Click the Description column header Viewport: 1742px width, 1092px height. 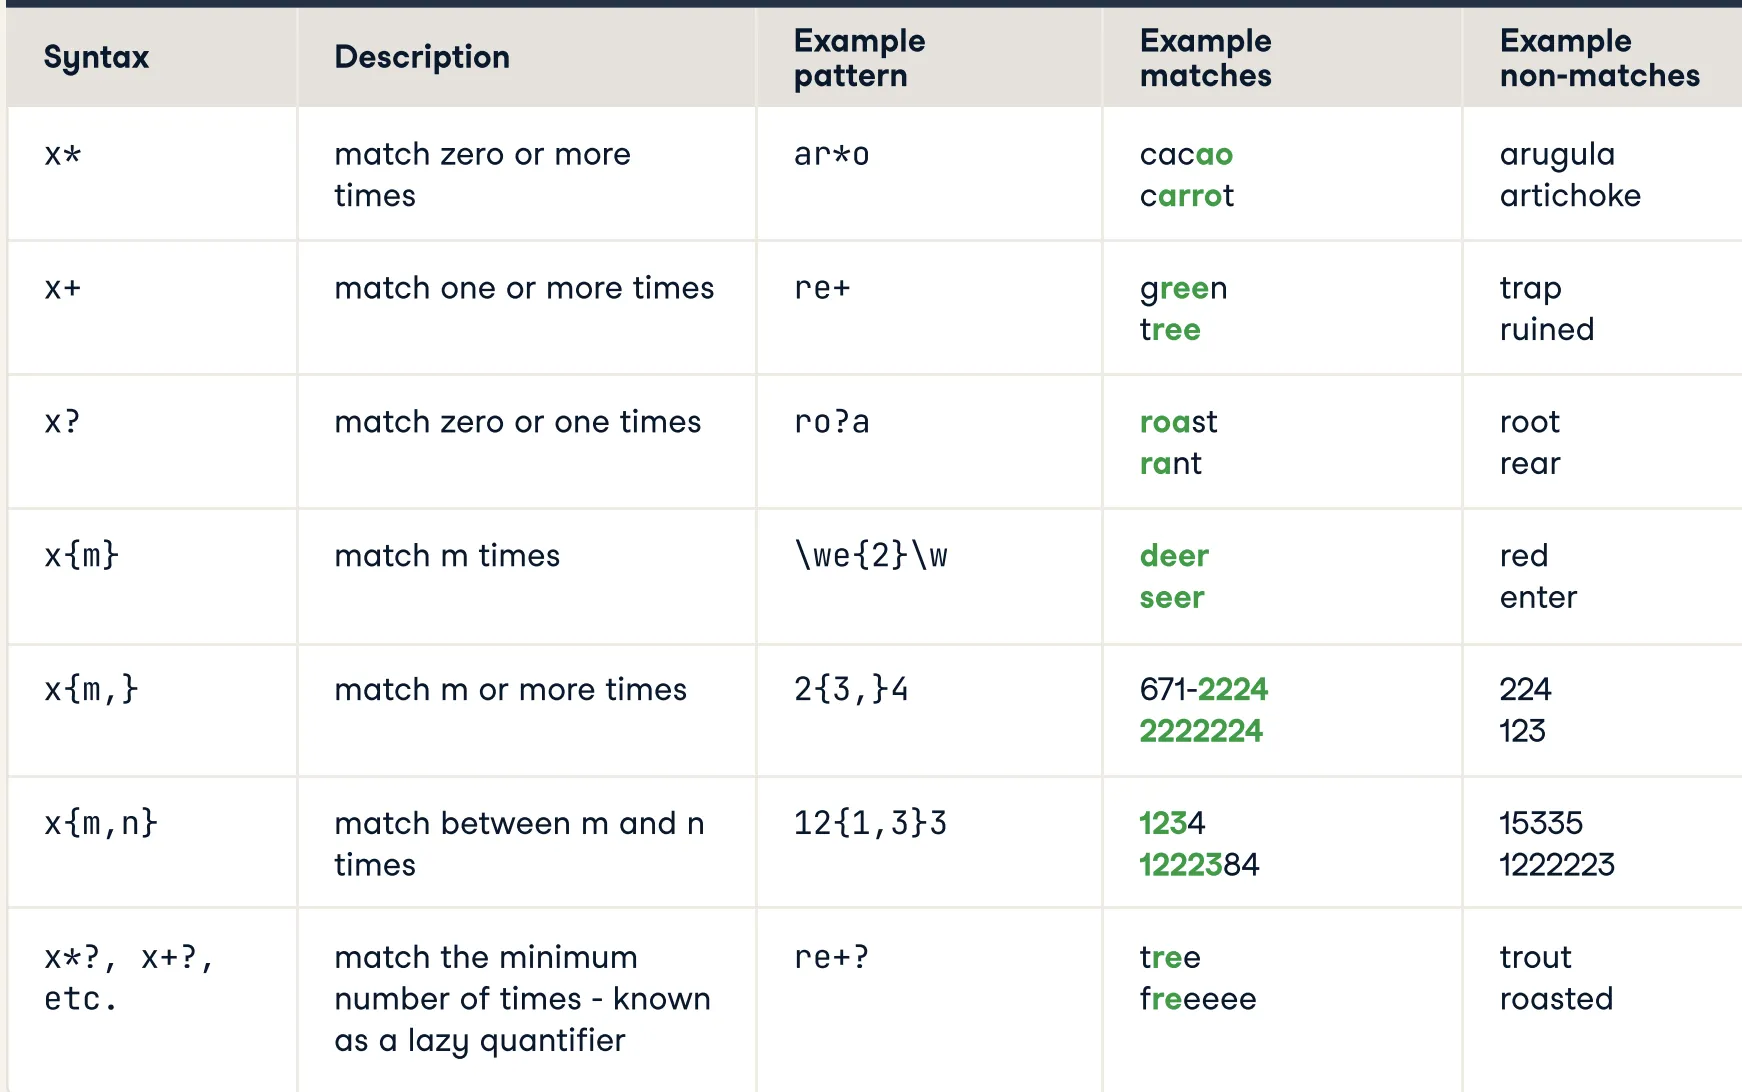pyautogui.click(x=422, y=58)
